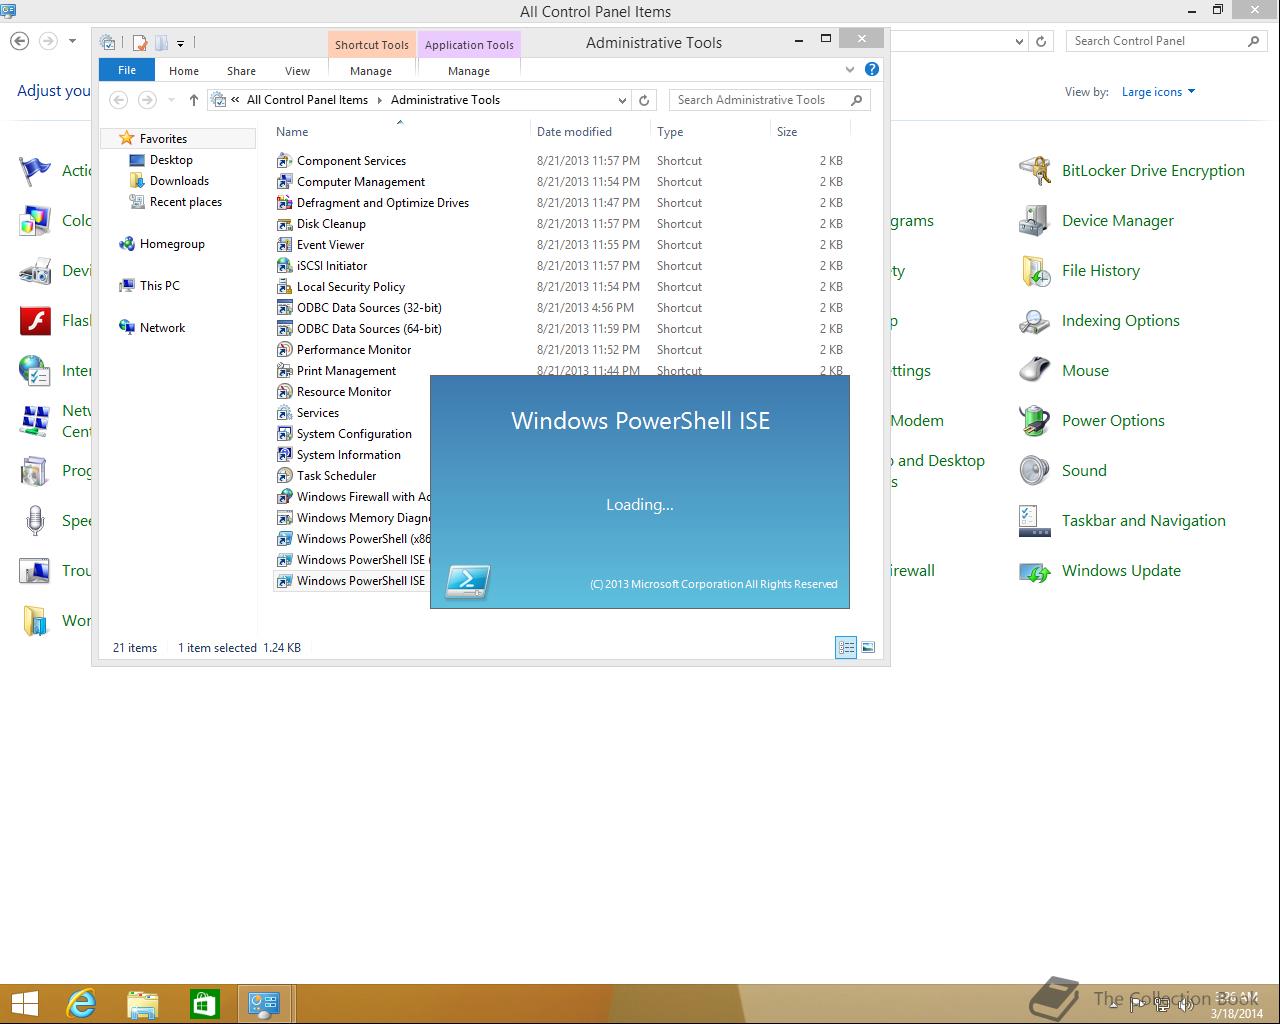Image resolution: width=1280 pixels, height=1024 pixels.
Task: Open File Explorer from taskbar
Action: pyautogui.click(x=143, y=1004)
